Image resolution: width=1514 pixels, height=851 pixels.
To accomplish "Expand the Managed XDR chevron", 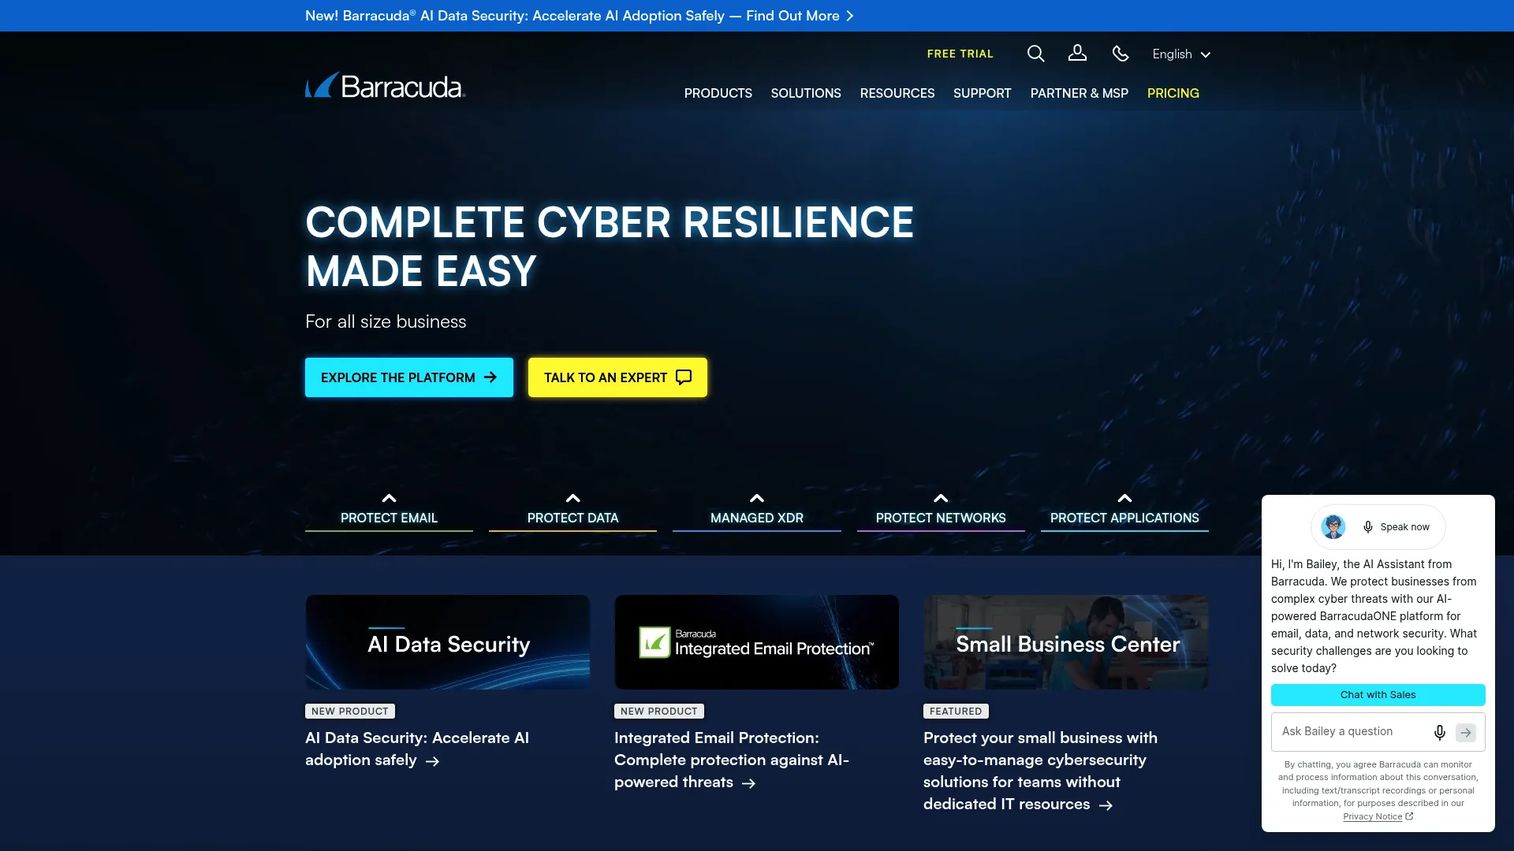I will (x=757, y=498).
